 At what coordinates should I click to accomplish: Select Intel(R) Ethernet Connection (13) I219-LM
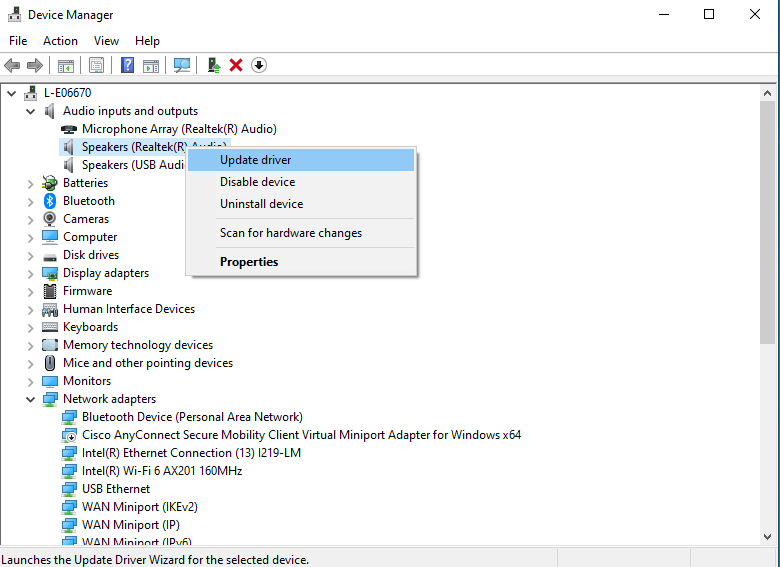(191, 453)
